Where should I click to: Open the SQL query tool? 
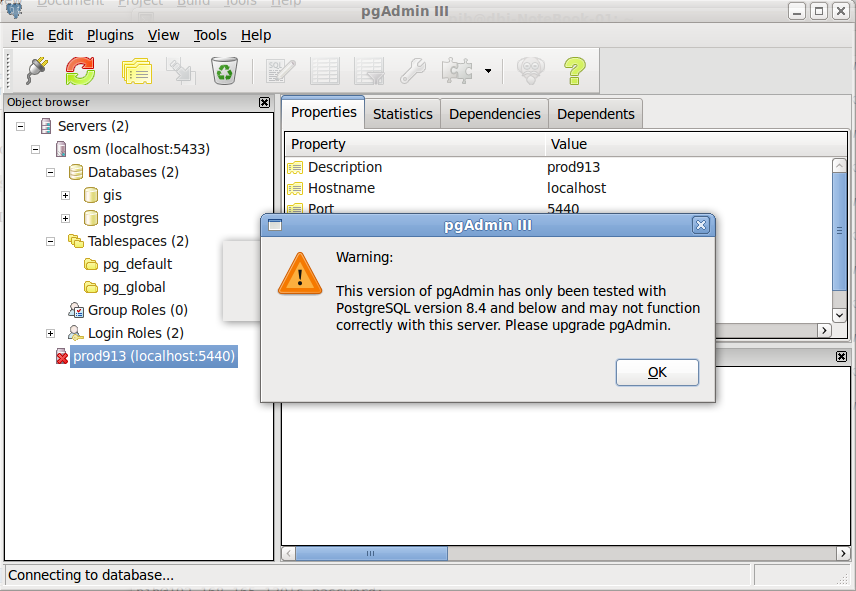(281, 71)
